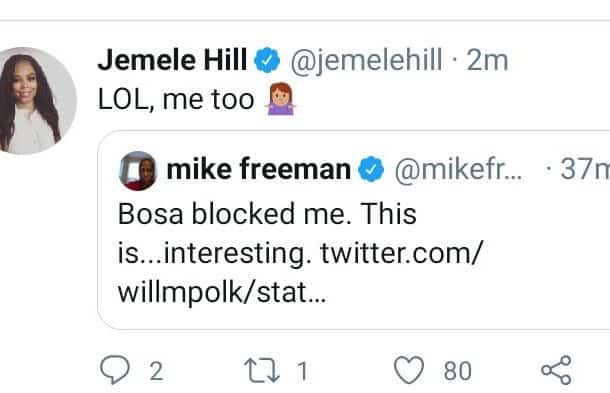
Task: Click the 'LOL, me too' tweet text
Action: 176,99
